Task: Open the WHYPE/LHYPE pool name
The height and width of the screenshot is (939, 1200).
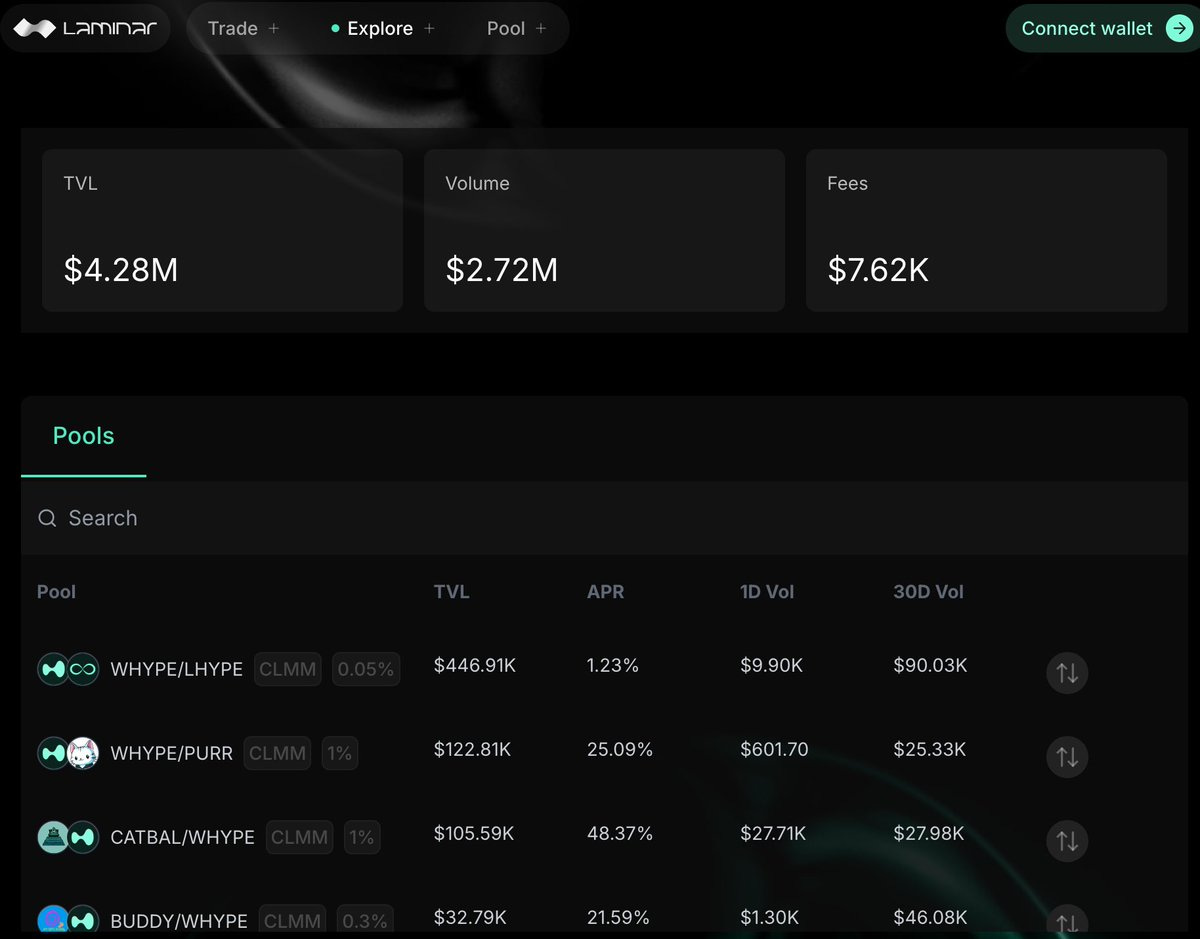Action: pyautogui.click(x=177, y=669)
